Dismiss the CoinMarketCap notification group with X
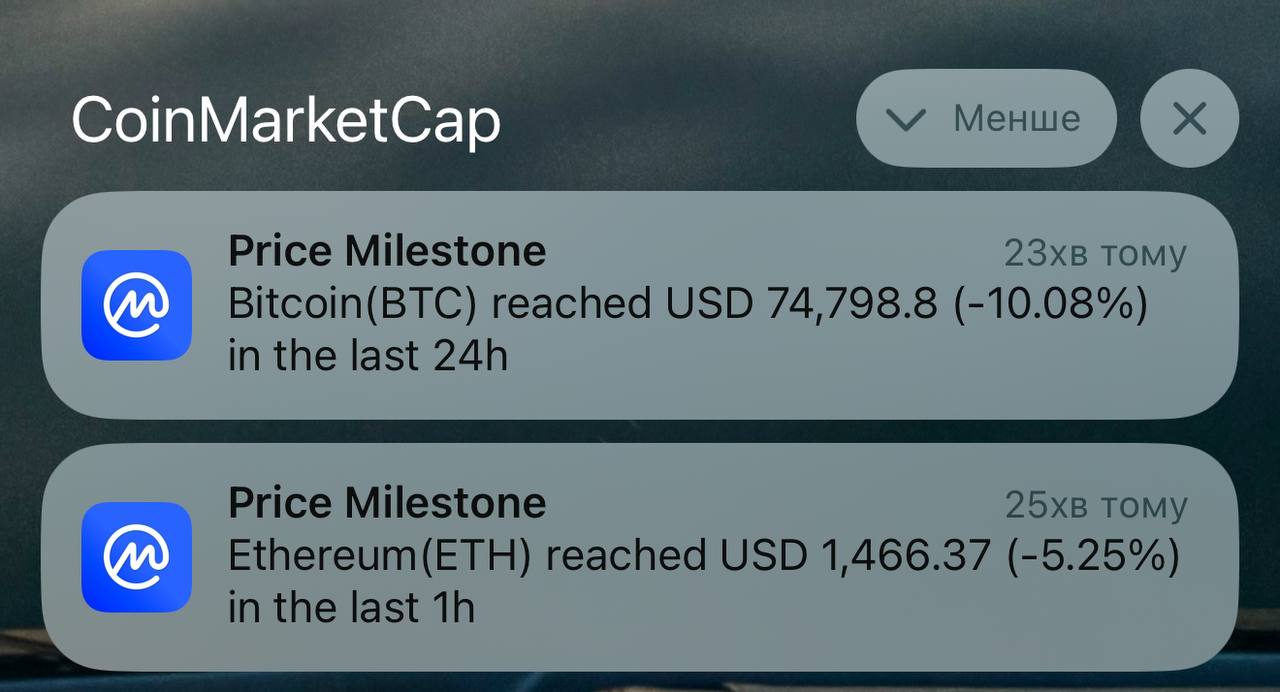The width and height of the screenshot is (1280, 692). click(1189, 118)
